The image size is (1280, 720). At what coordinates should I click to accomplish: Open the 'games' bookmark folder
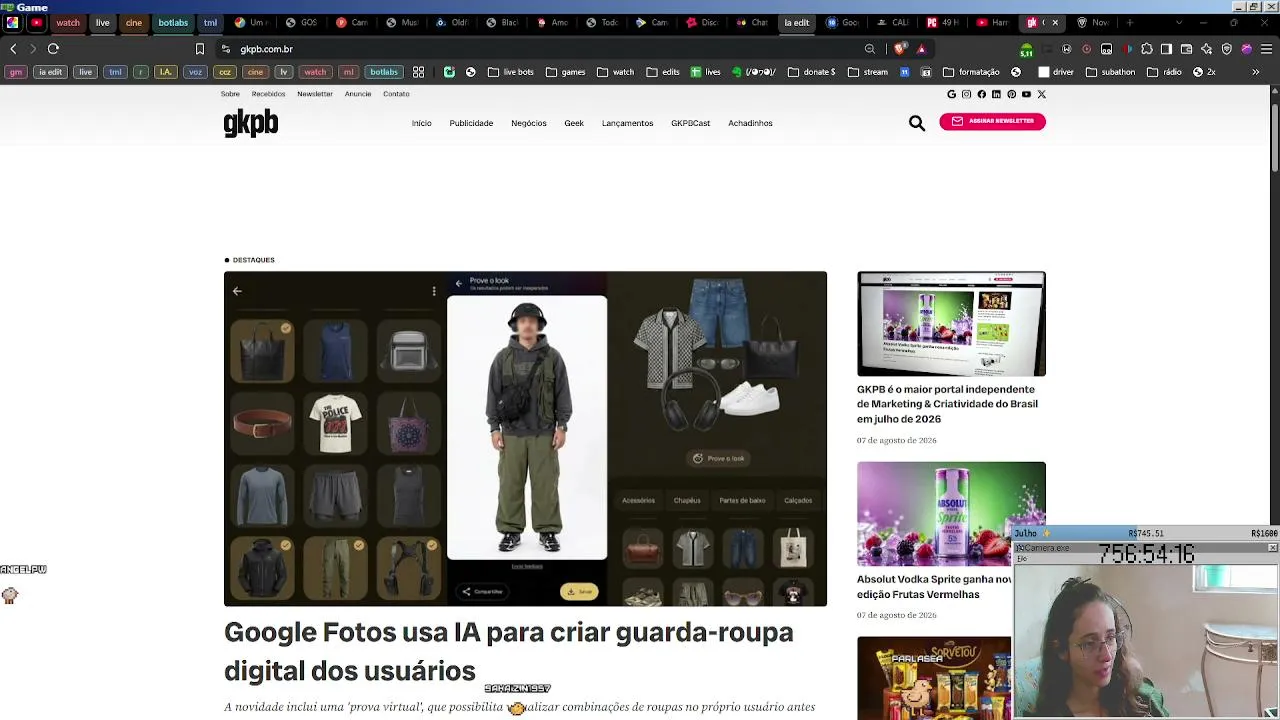(x=566, y=72)
